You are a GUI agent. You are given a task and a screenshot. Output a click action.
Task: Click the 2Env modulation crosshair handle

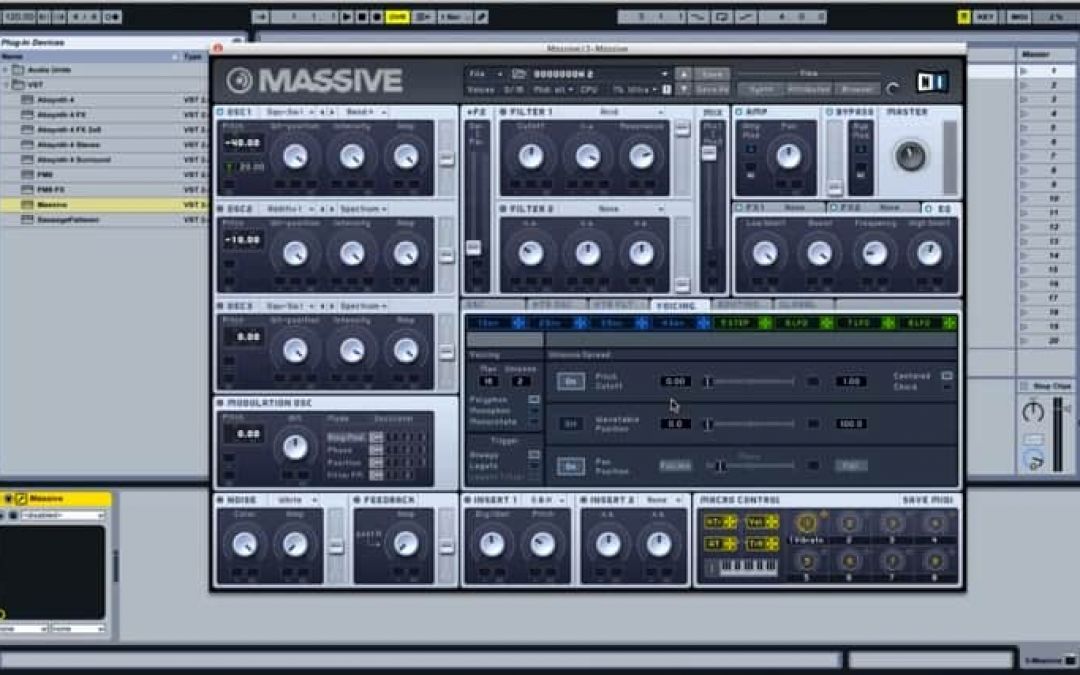click(580, 323)
